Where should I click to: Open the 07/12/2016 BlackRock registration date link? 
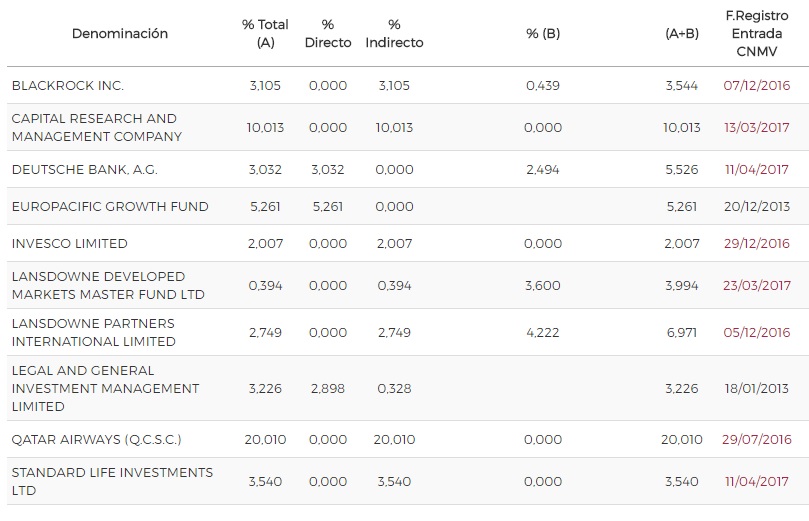pos(756,86)
